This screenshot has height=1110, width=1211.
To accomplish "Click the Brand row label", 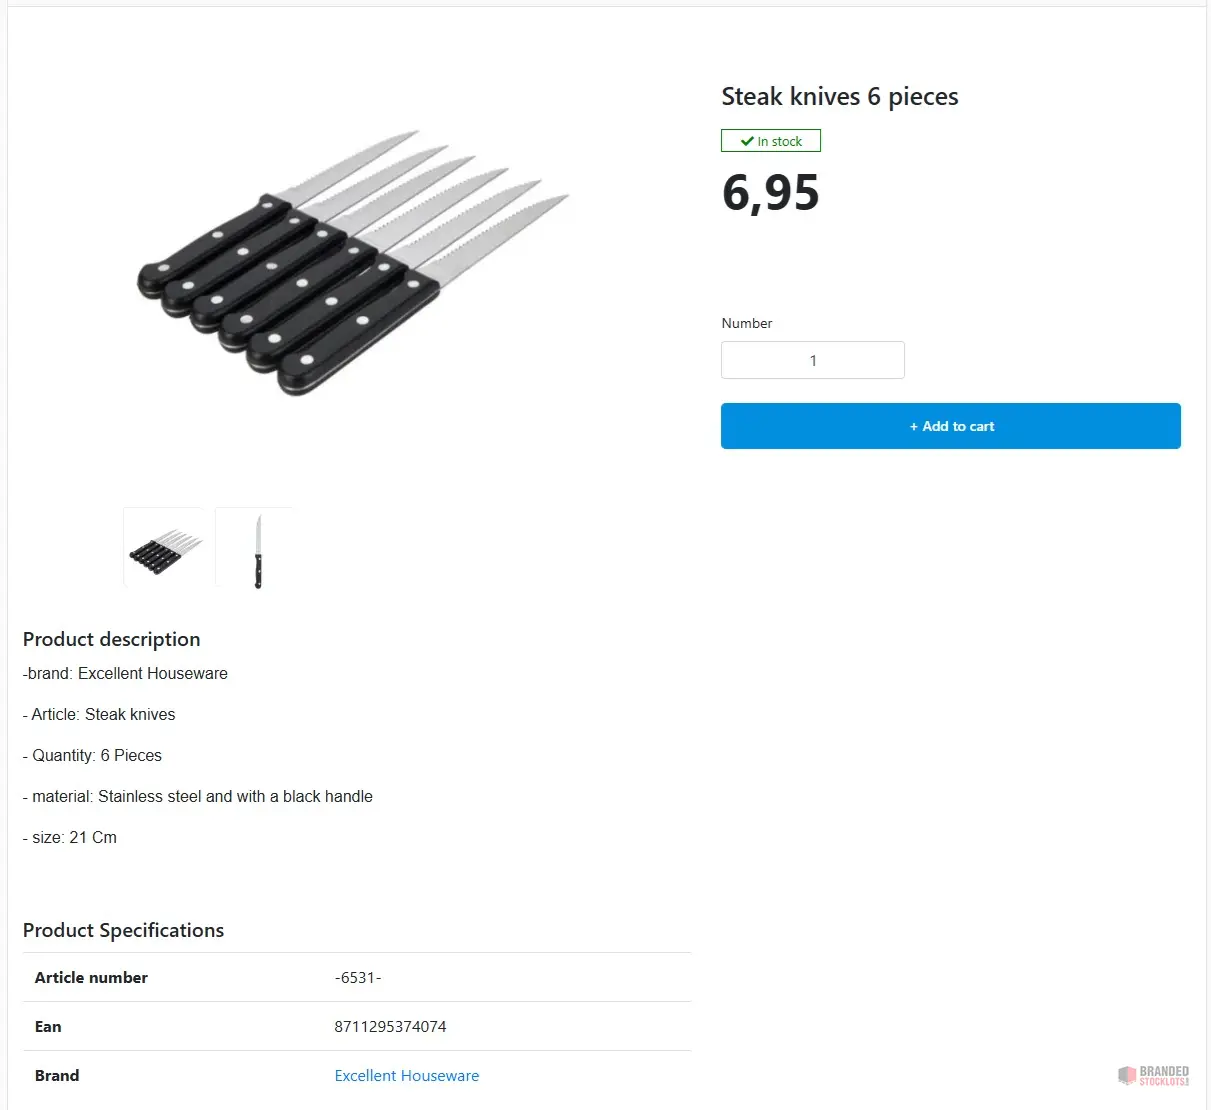I will coord(57,1076).
